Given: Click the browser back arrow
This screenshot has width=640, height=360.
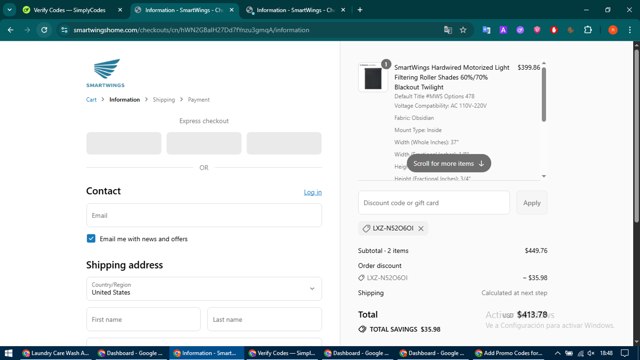Looking at the screenshot, I should (x=11, y=30).
